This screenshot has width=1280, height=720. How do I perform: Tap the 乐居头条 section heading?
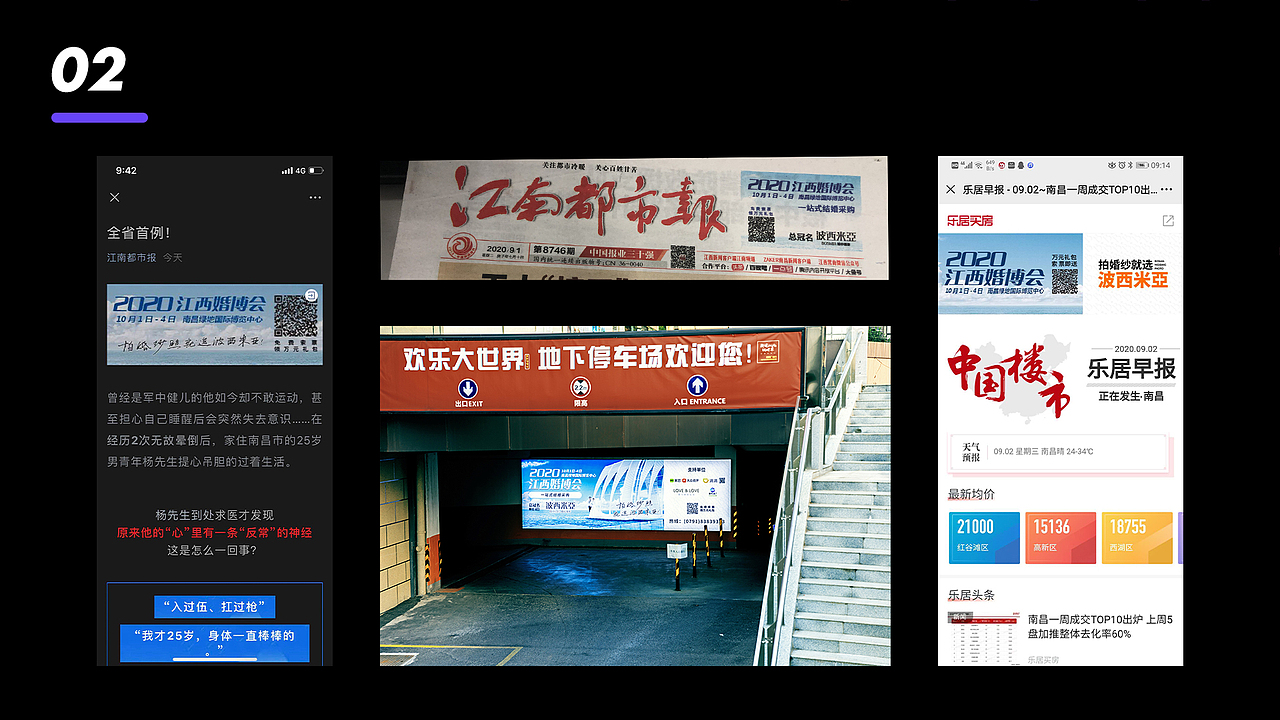(971, 595)
